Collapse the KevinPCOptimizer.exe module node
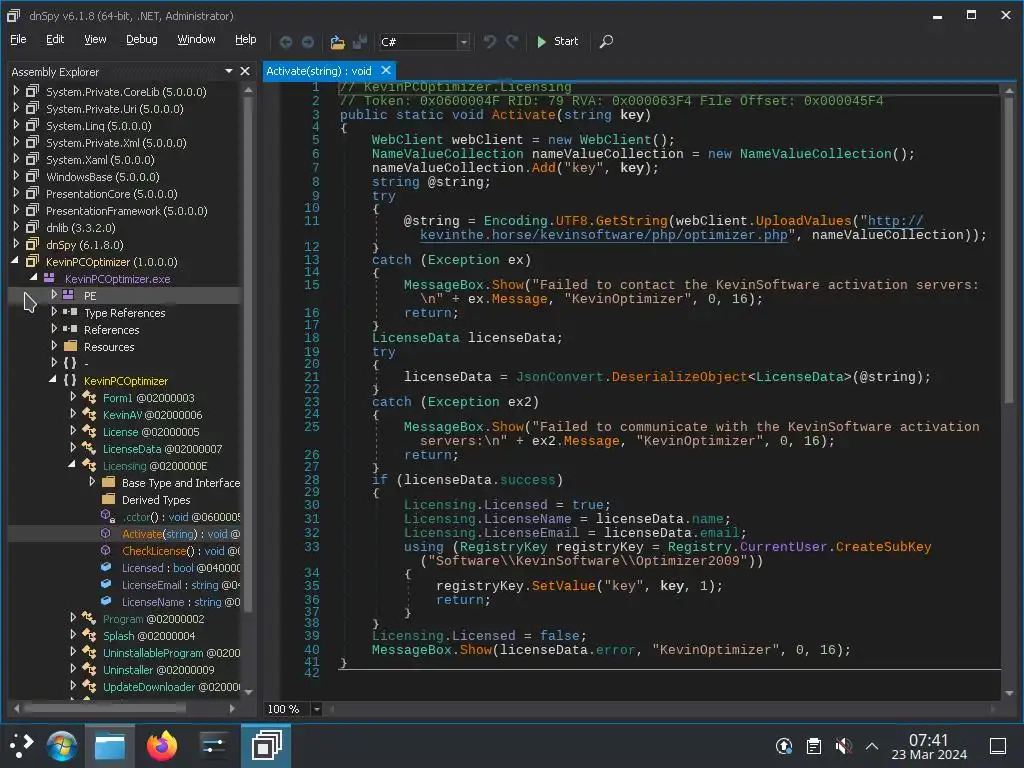 (x=33, y=278)
